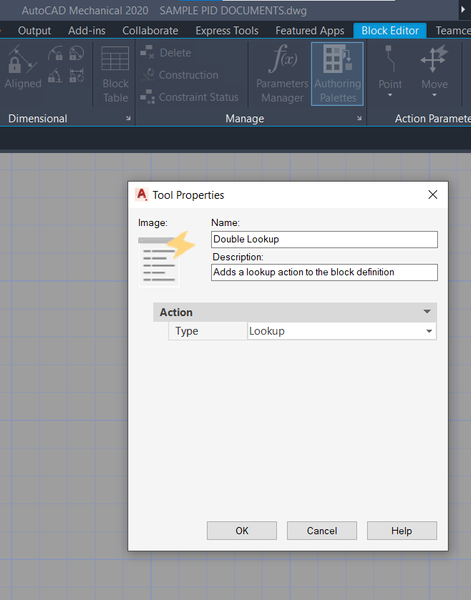Image resolution: width=471 pixels, height=600 pixels.
Task: Toggle Constraint Status display
Action: tap(189, 97)
